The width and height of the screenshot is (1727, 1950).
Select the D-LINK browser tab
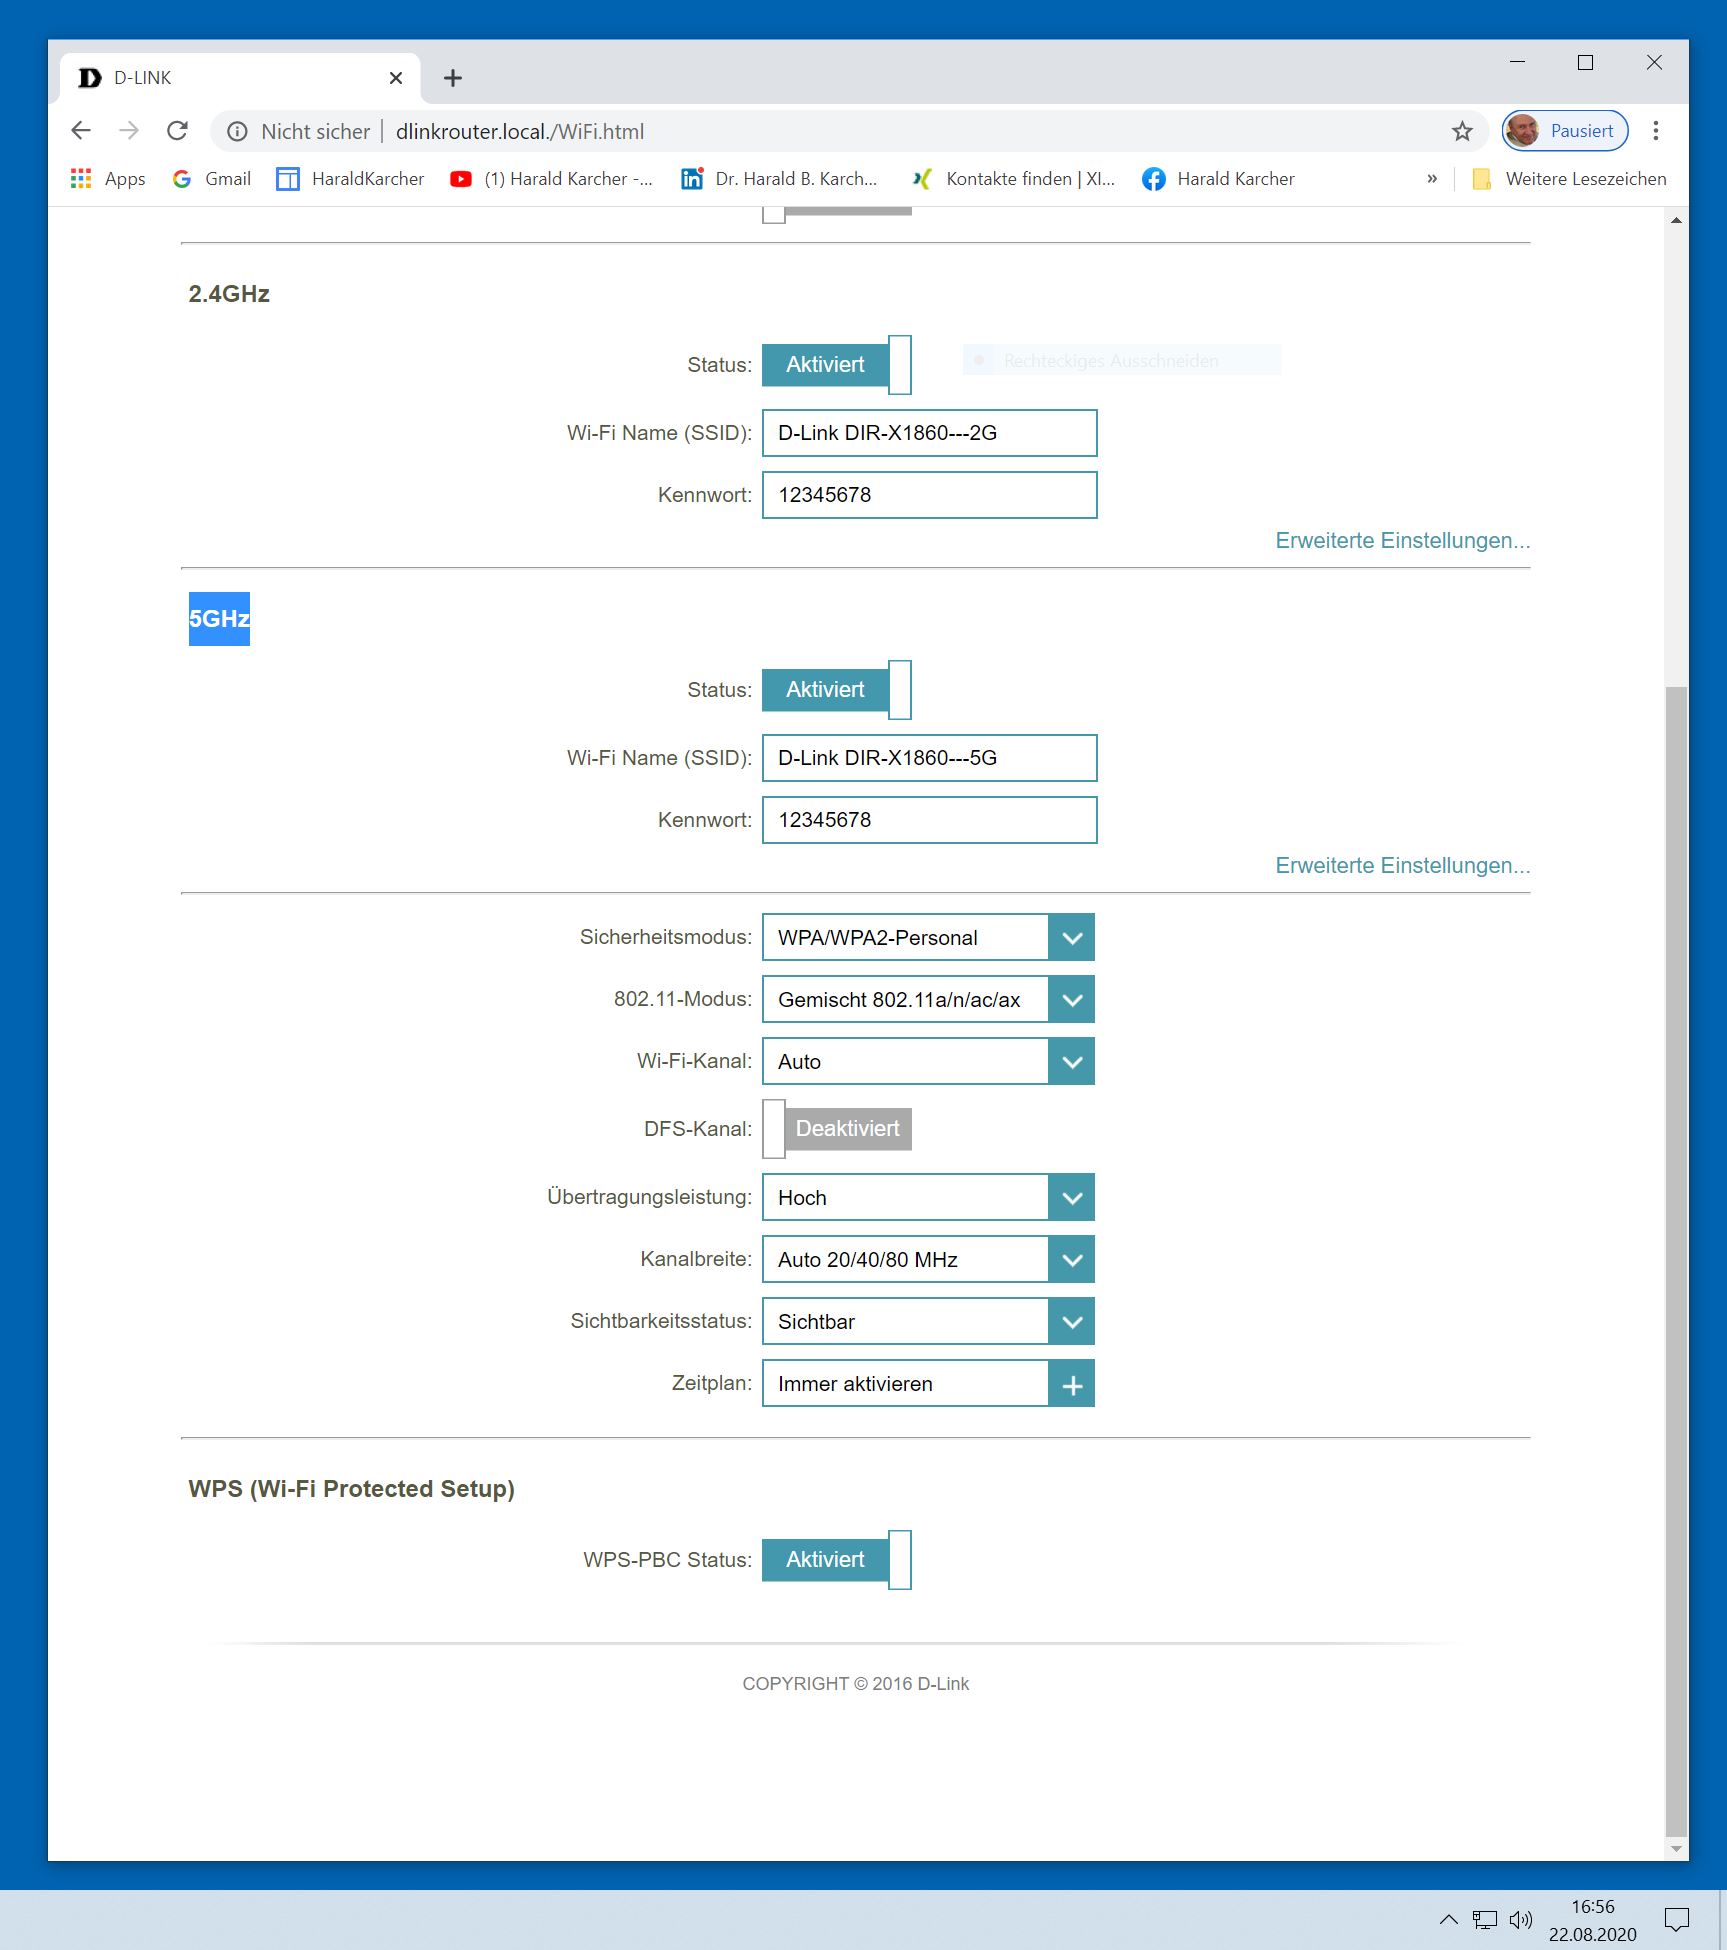(240, 78)
